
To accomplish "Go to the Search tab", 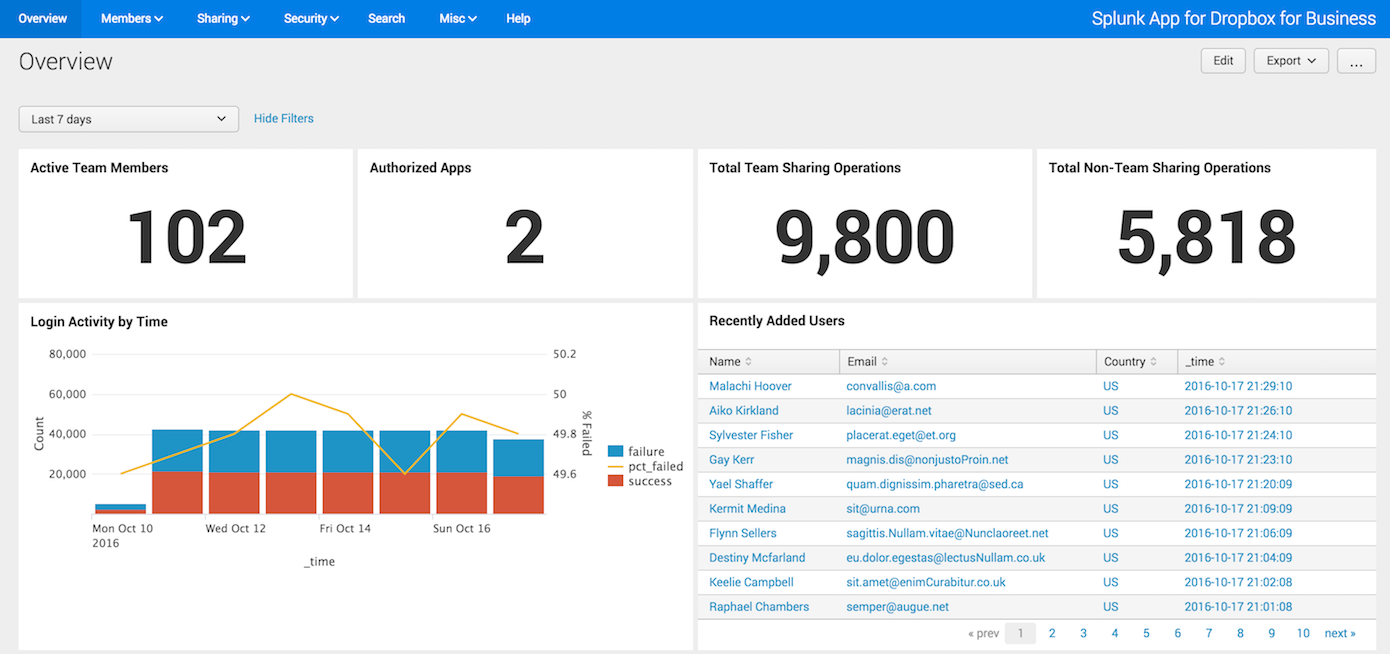I will coord(386,18).
